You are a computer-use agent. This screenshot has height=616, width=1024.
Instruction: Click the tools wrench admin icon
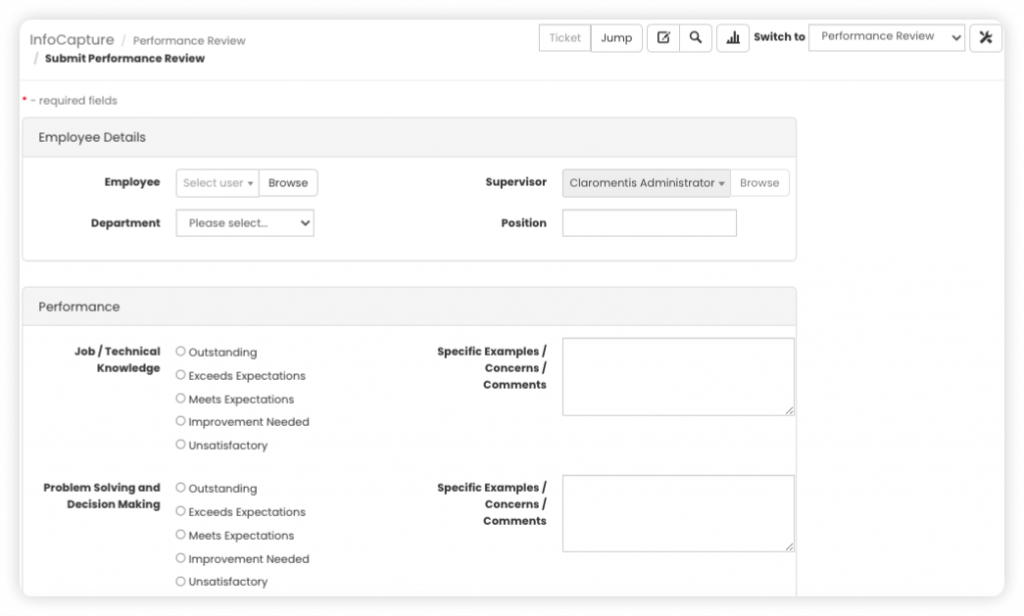click(985, 38)
